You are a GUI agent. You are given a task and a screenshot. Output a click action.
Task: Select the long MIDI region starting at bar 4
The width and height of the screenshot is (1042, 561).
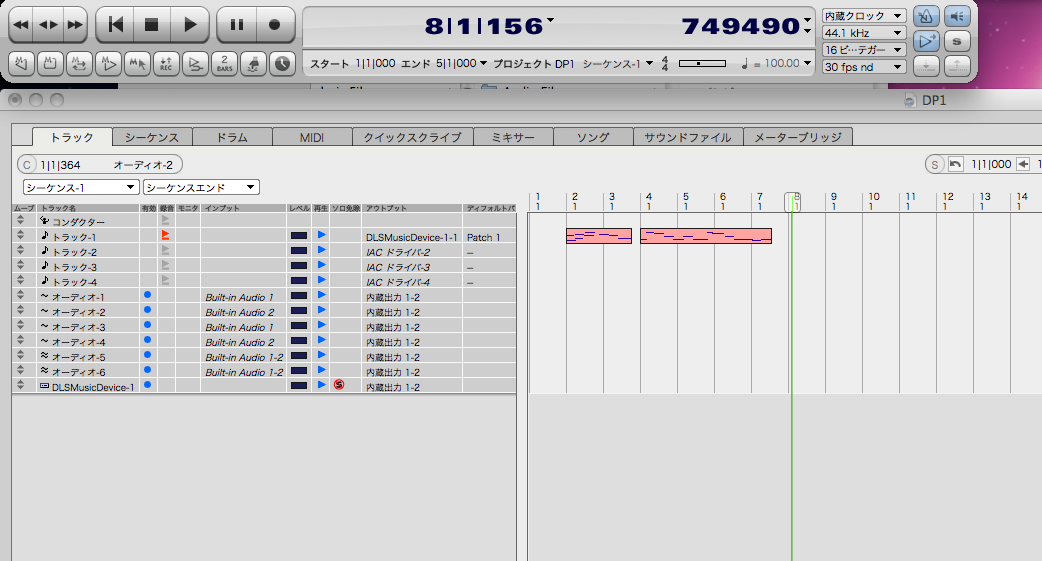click(x=706, y=236)
